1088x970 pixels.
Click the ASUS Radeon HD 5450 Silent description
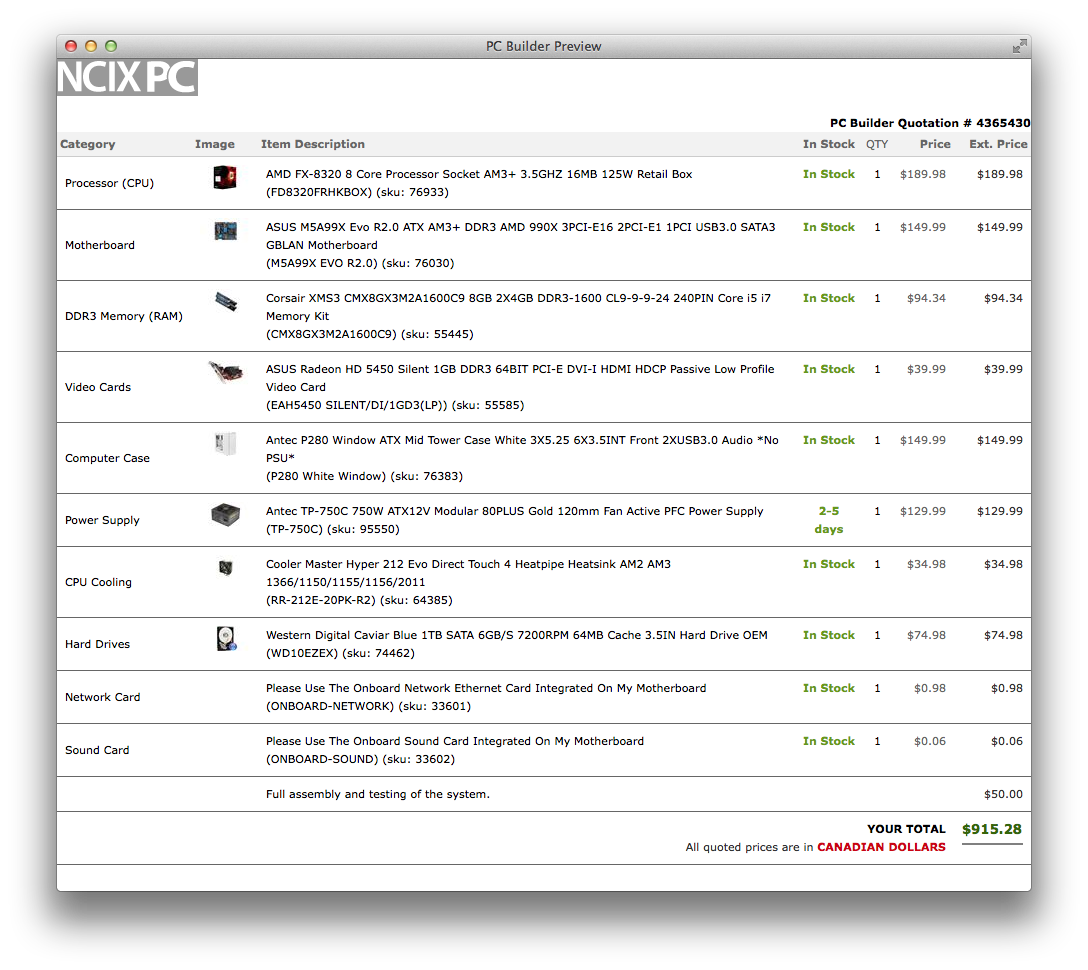pyautogui.click(x=520, y=387)
